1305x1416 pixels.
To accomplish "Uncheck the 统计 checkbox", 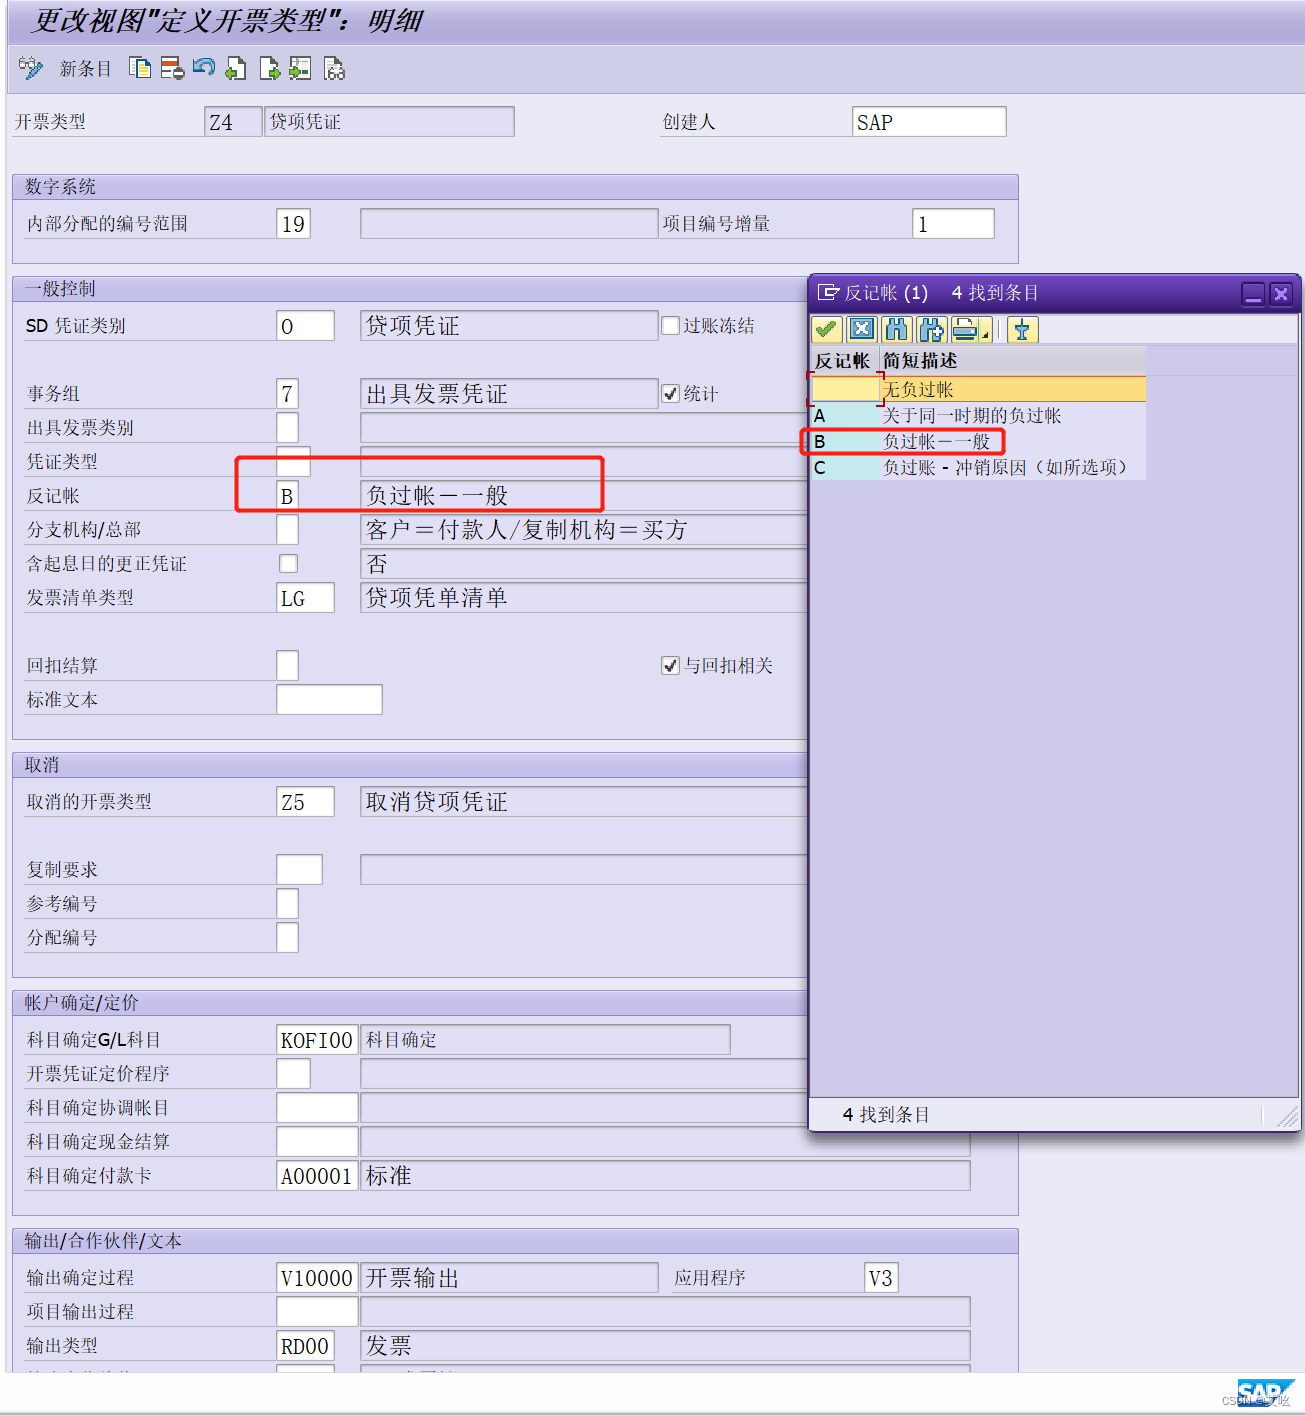I will pos(670,393).
